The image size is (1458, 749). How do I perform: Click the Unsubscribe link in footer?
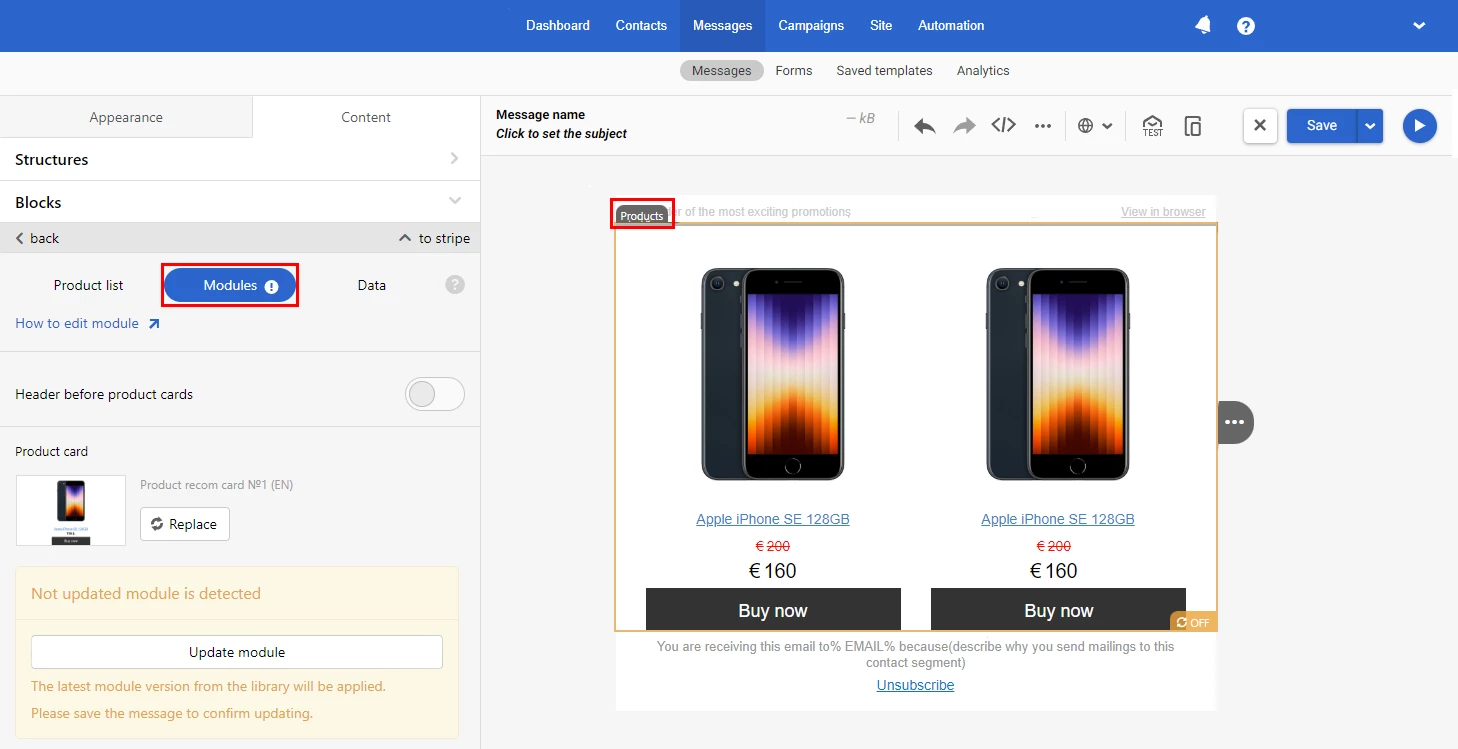click(x=915, y=685)
